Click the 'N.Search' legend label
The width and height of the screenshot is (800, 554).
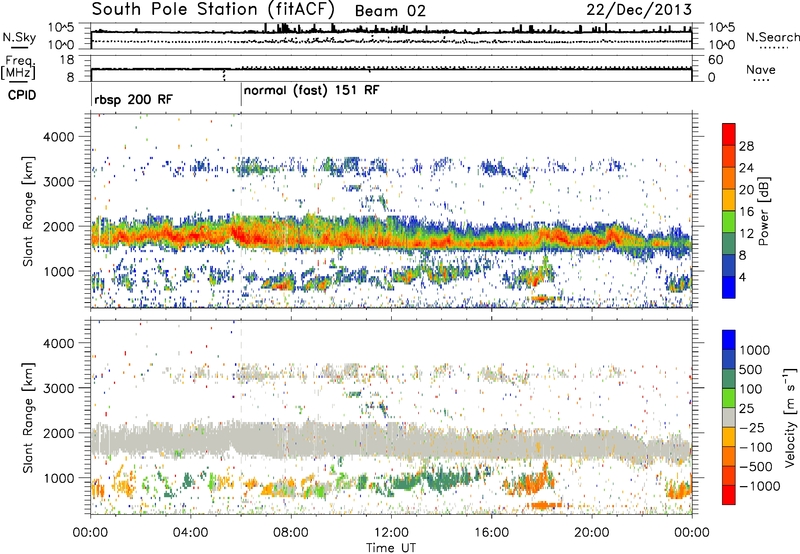772,37
